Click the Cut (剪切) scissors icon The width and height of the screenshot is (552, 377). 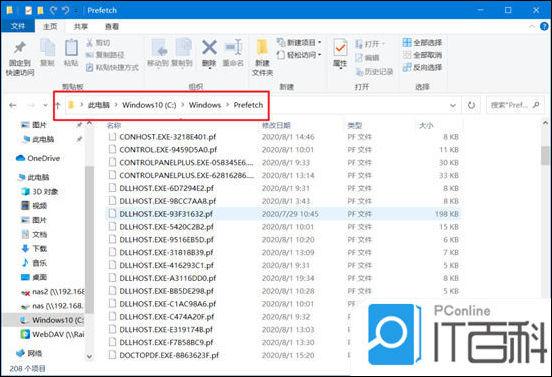[x=90, y=43]
